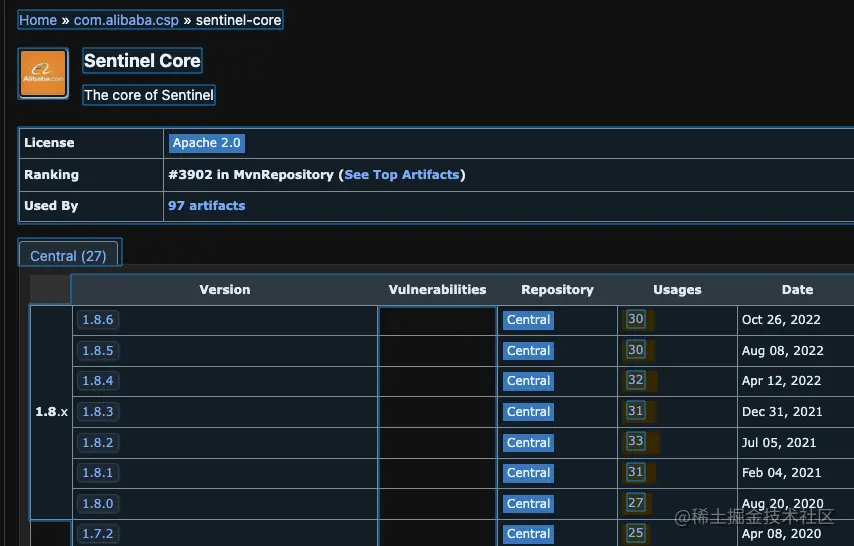Open the Apache 2.0 license badge
The image size is (854, 546).
pyautogui.click(x=206, y=143)
